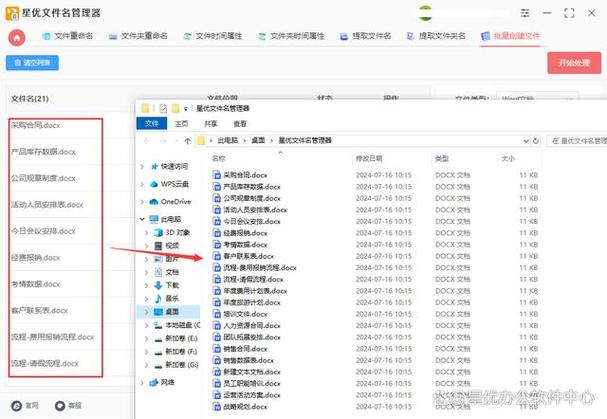Expand the 3D 对象 folder chevron

point(147,233)
